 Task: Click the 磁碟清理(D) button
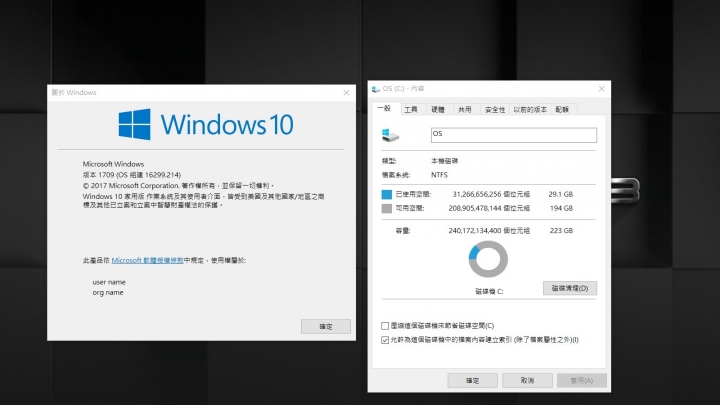(x=570, y=288)
